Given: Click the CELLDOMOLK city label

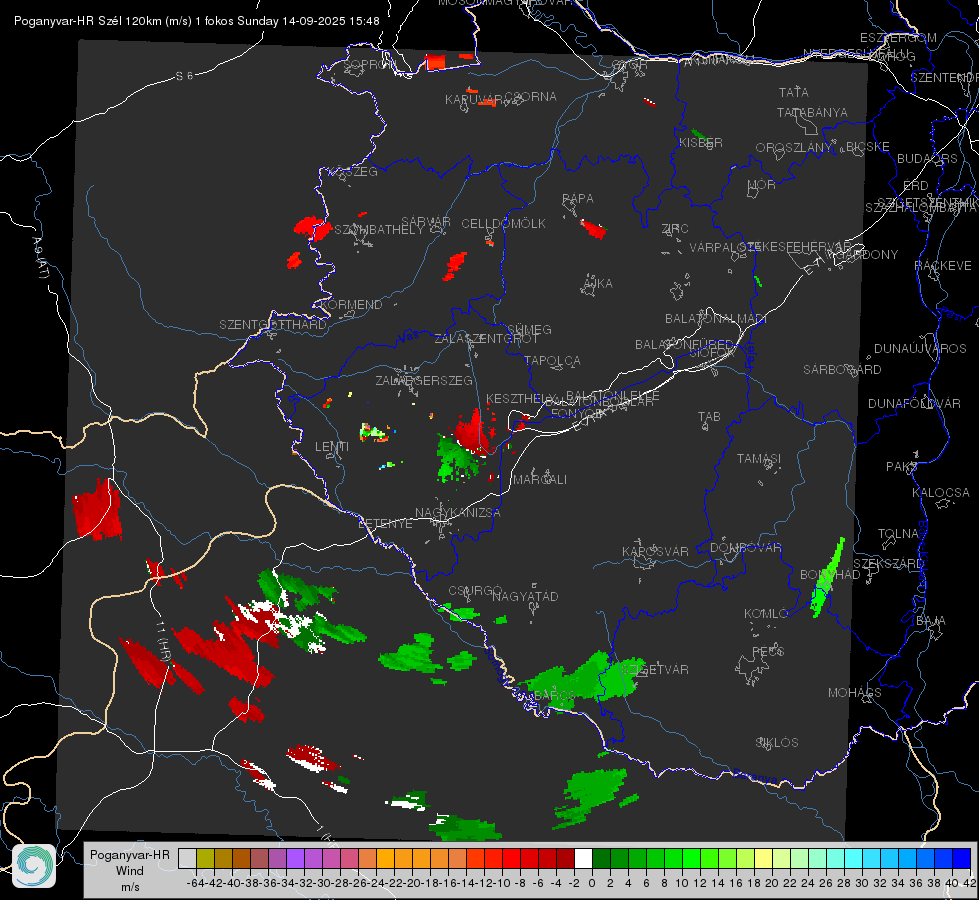Looking at the screenshot, I should 503,223.
